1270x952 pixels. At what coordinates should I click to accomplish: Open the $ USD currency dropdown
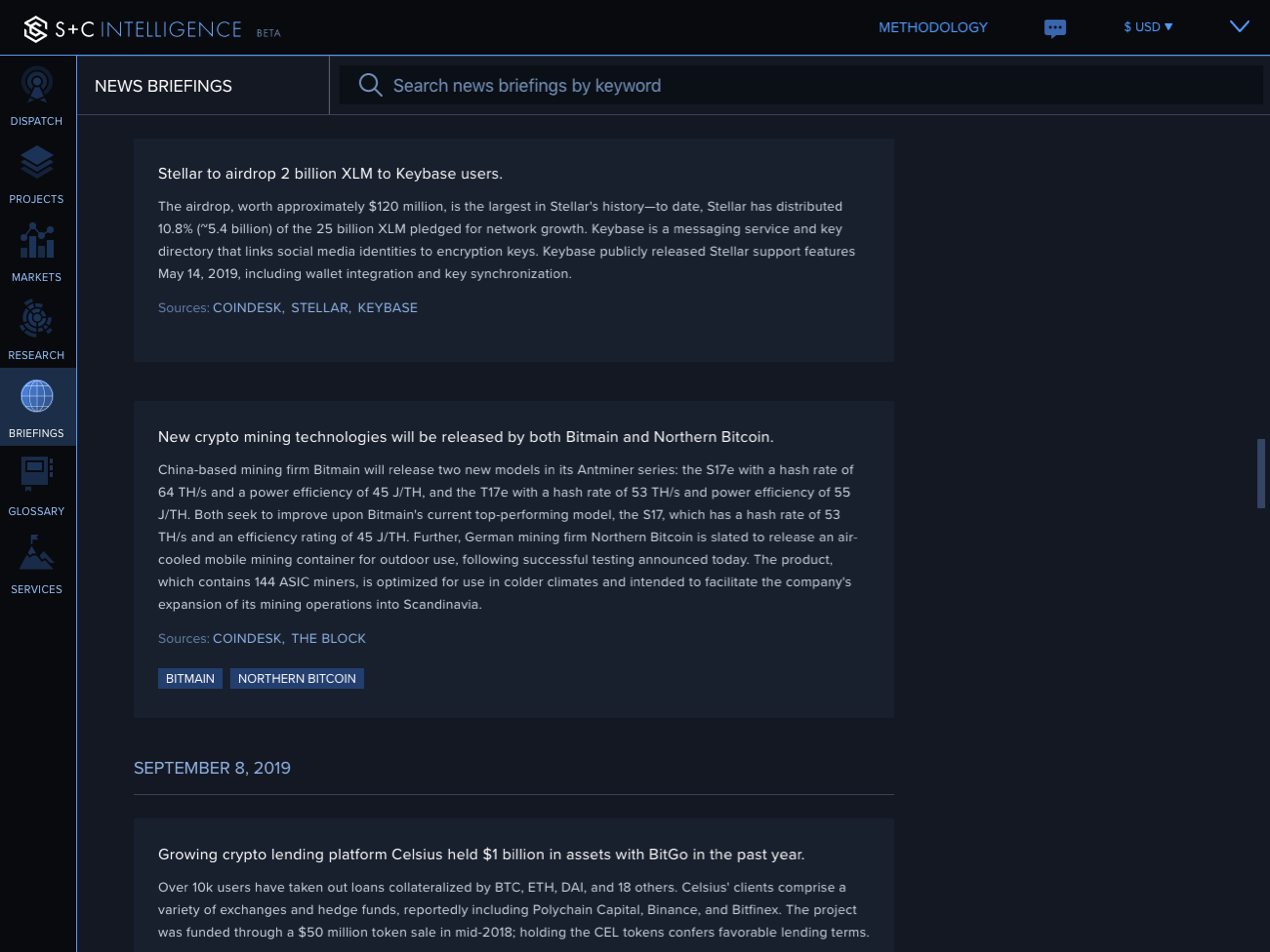tap(1148, 27)
